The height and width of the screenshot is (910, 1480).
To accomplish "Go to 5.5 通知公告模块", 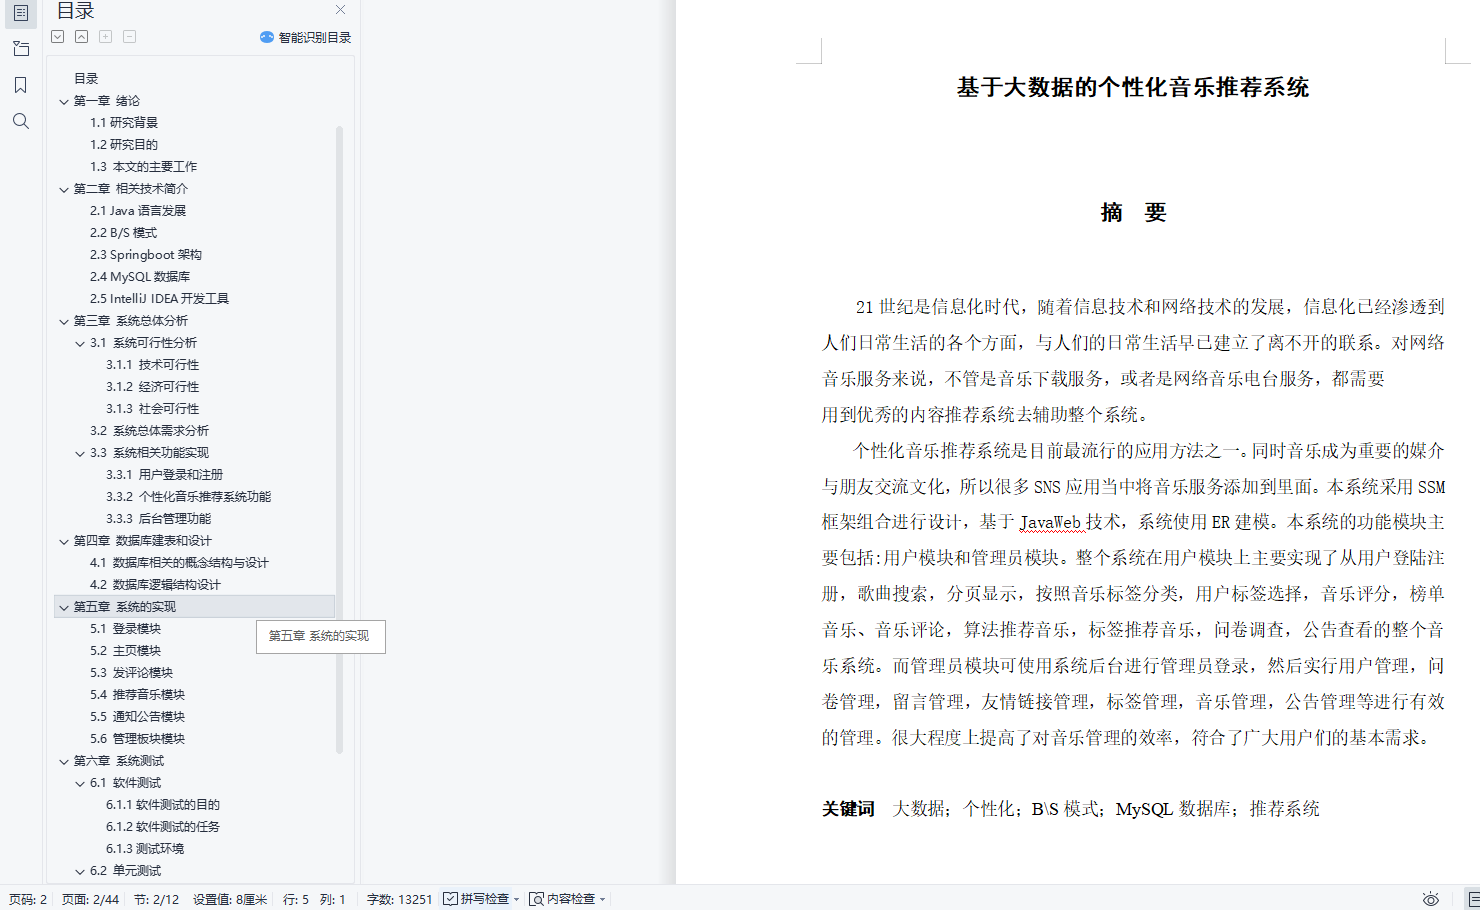I will tap(137, 716).
